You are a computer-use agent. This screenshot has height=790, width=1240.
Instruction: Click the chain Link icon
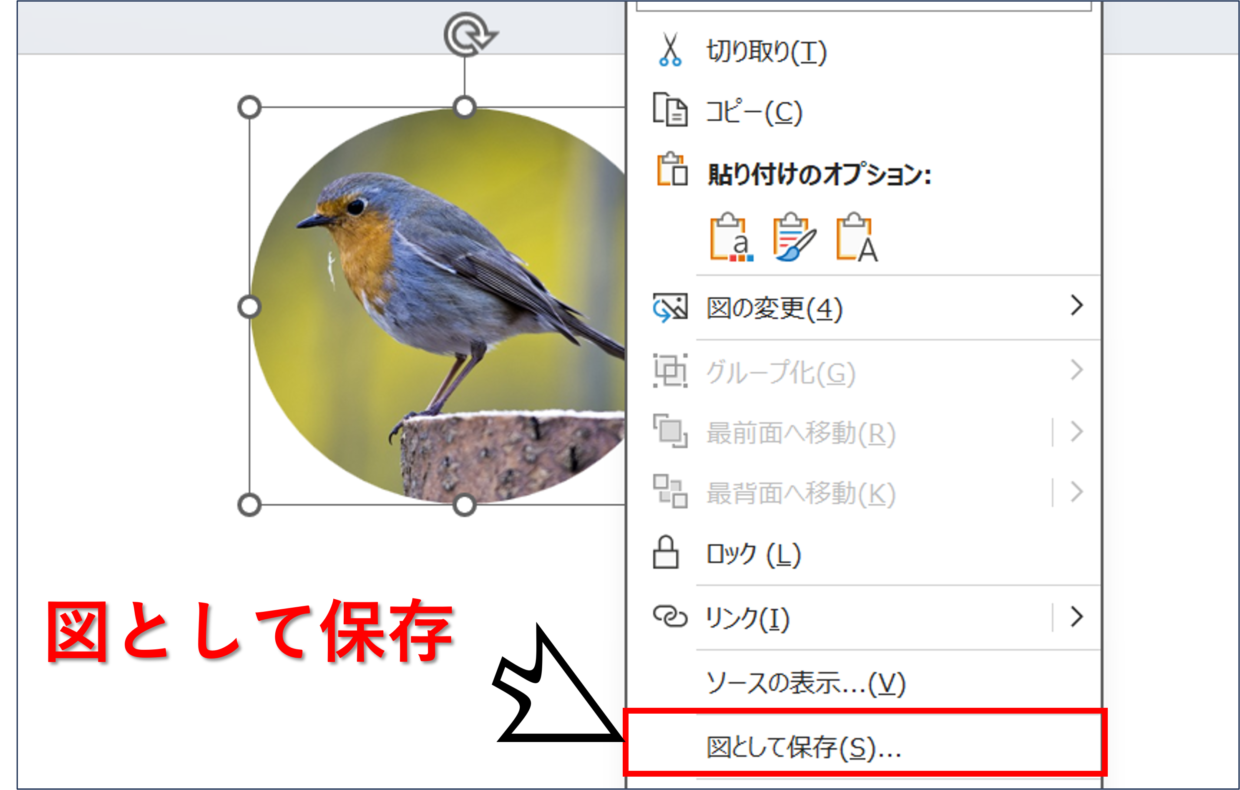click(x=670, y=616)
